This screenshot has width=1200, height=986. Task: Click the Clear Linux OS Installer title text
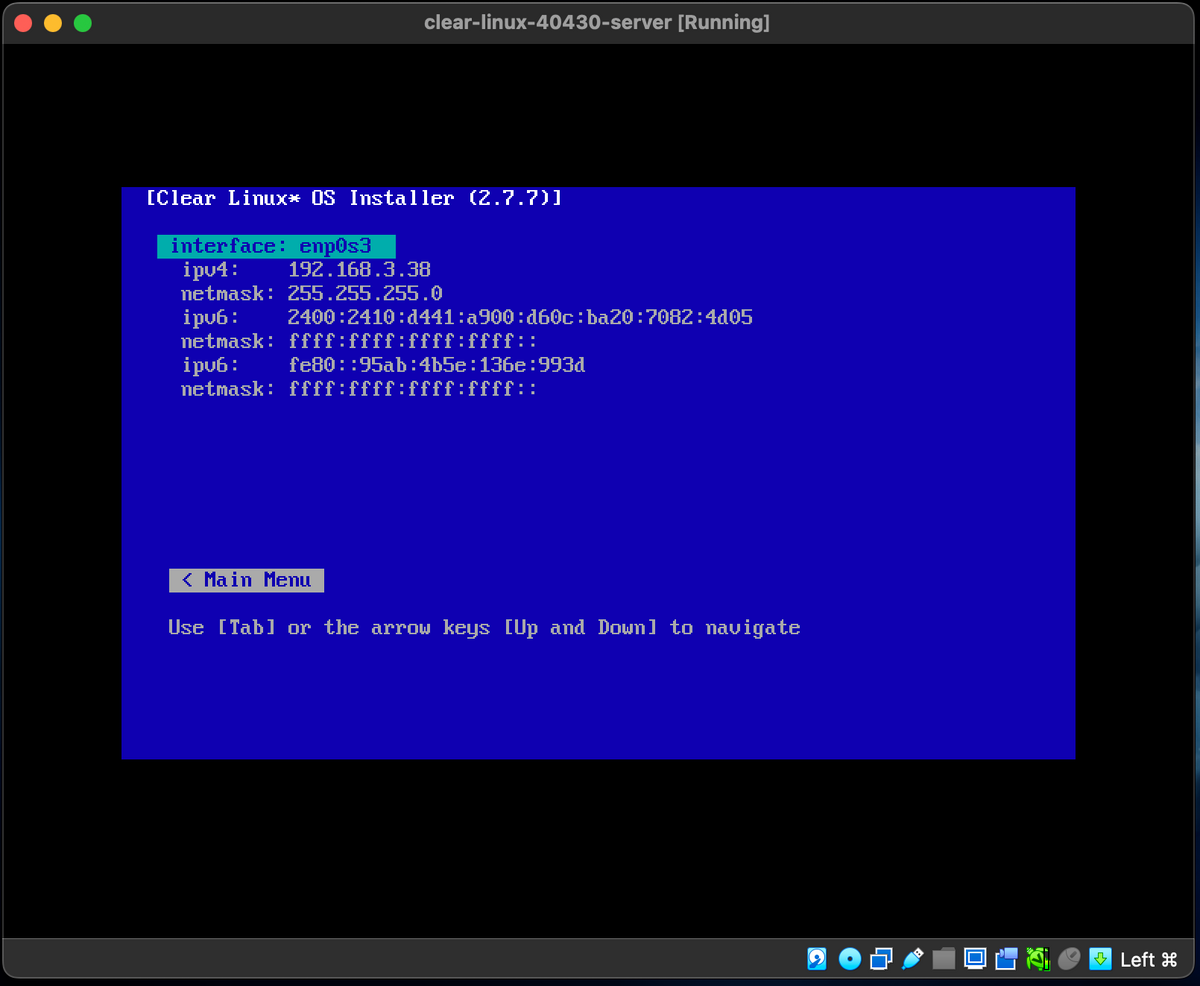tap(353, 198)
